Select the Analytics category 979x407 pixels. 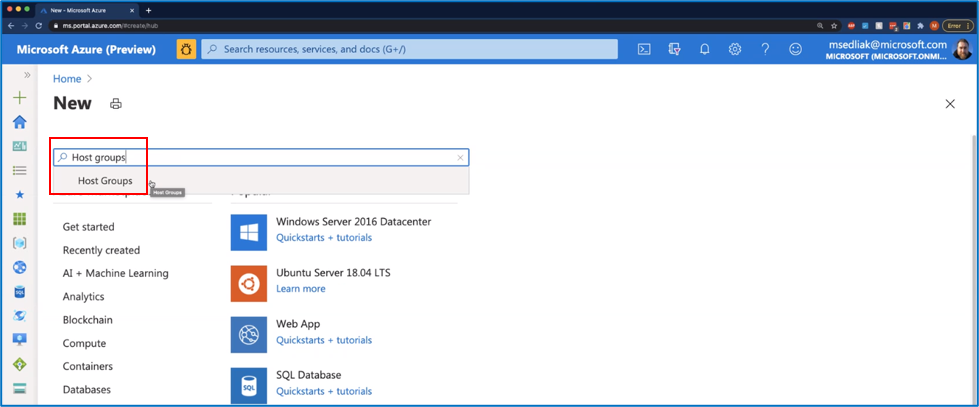tap(84, 297)
